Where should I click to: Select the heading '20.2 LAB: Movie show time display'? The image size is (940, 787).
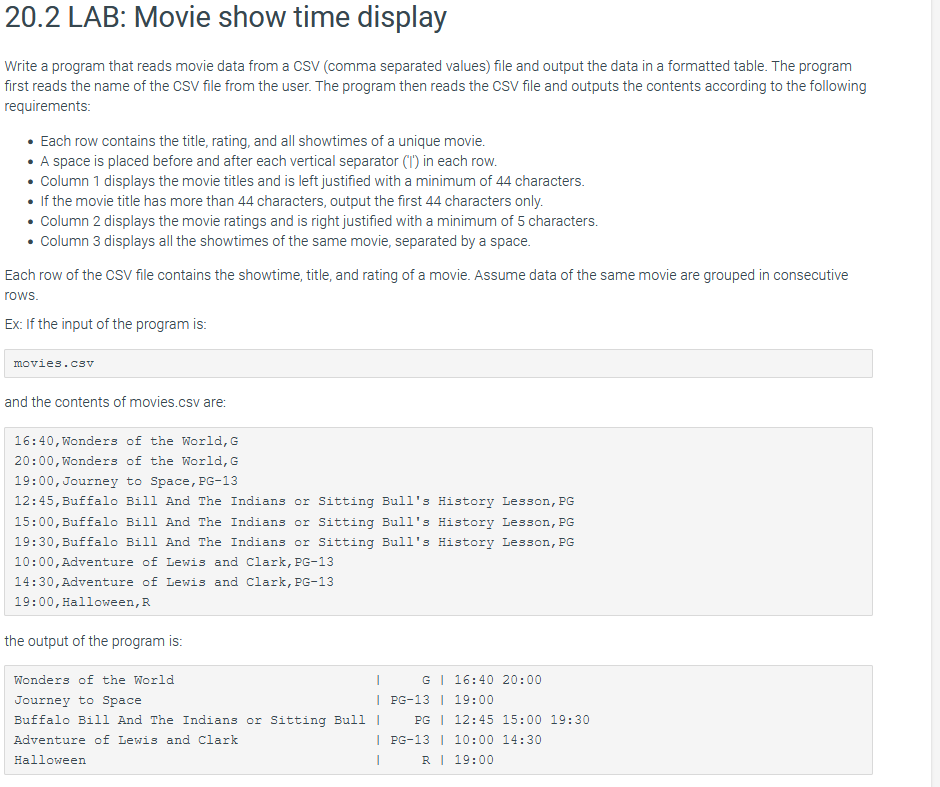pyautogui.click(x=227, y=18)
